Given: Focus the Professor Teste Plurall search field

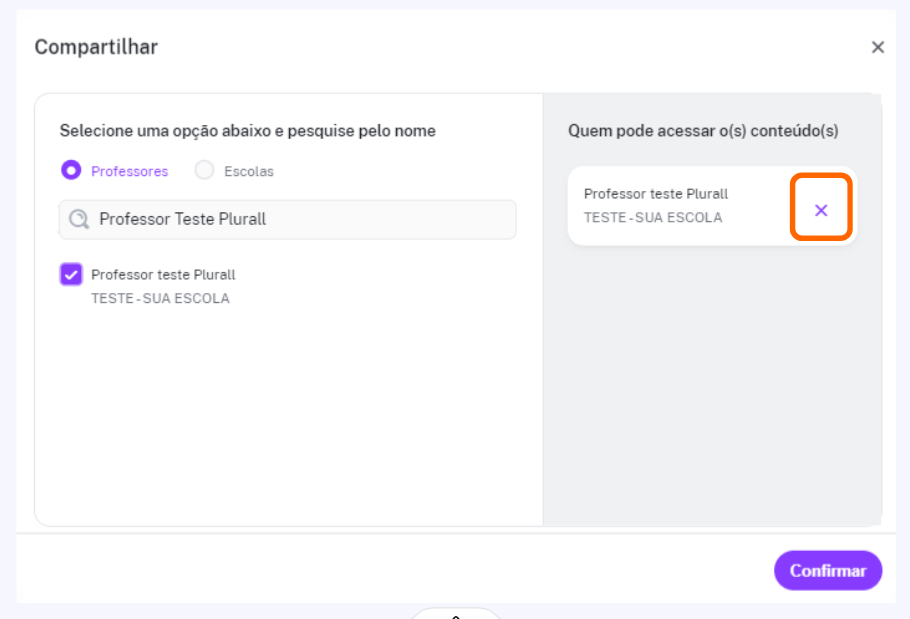Looking at the screenshot, I should tap(287, 219).
